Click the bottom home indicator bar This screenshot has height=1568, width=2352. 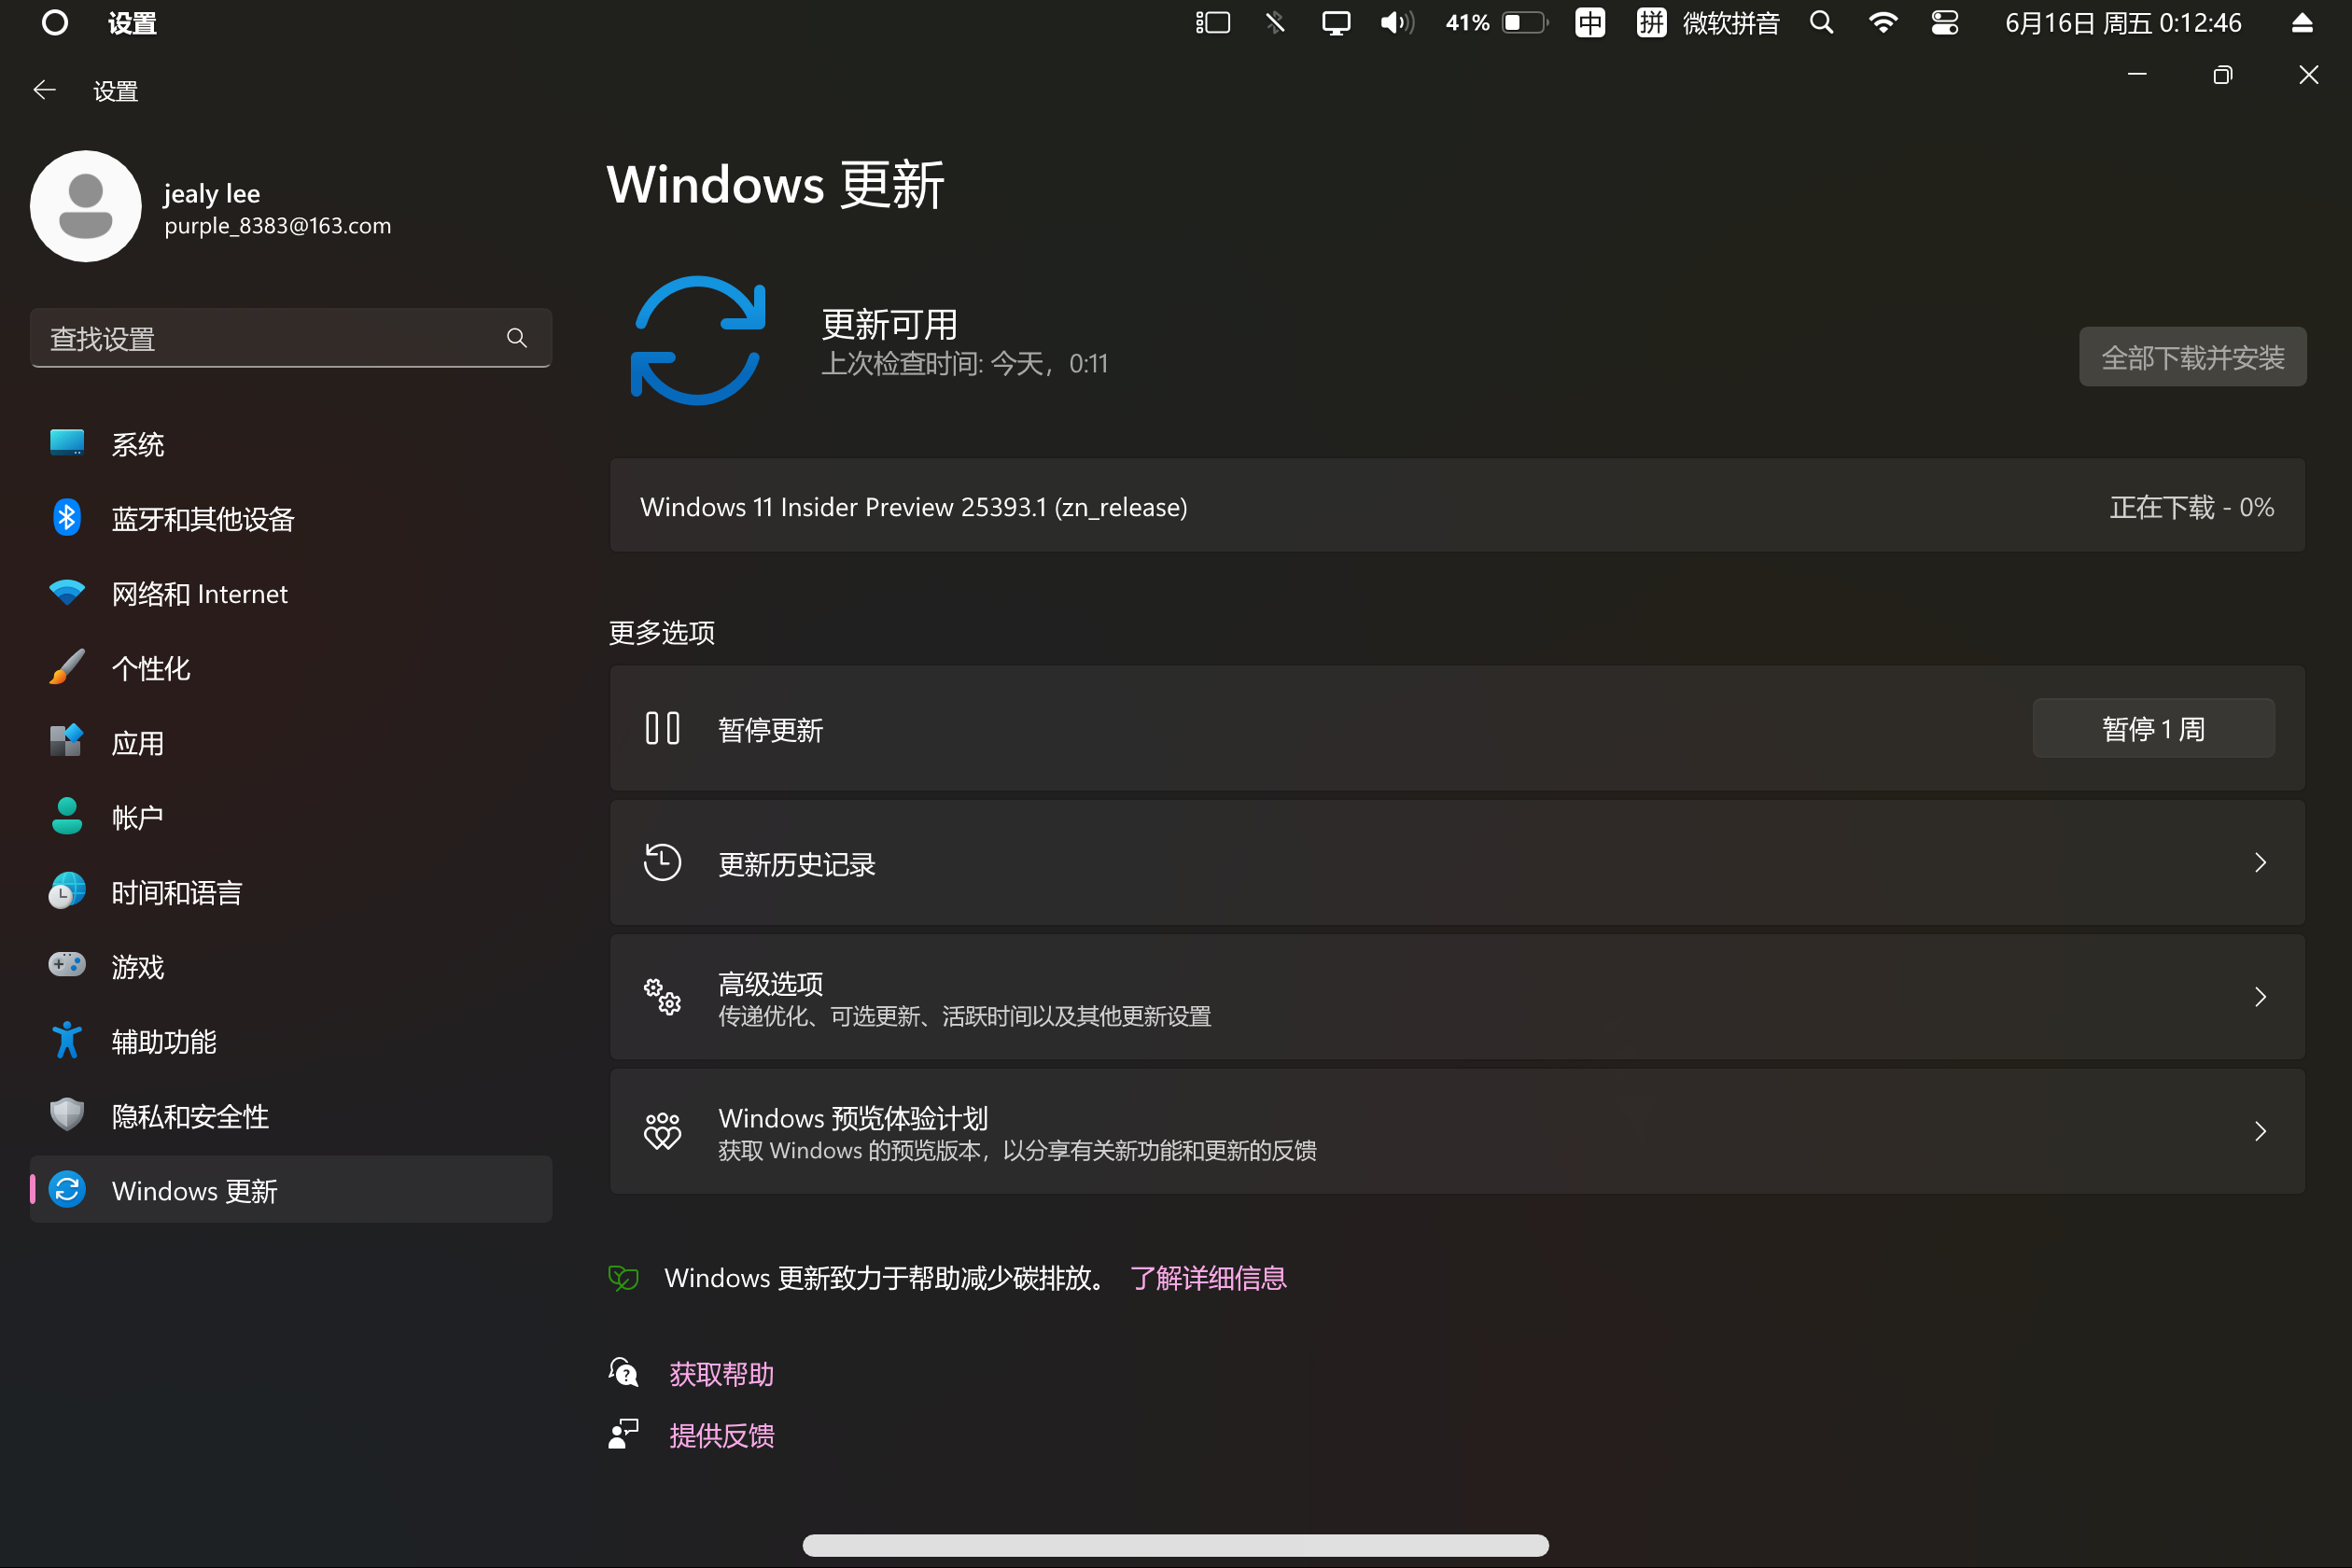point(1176,1545)
